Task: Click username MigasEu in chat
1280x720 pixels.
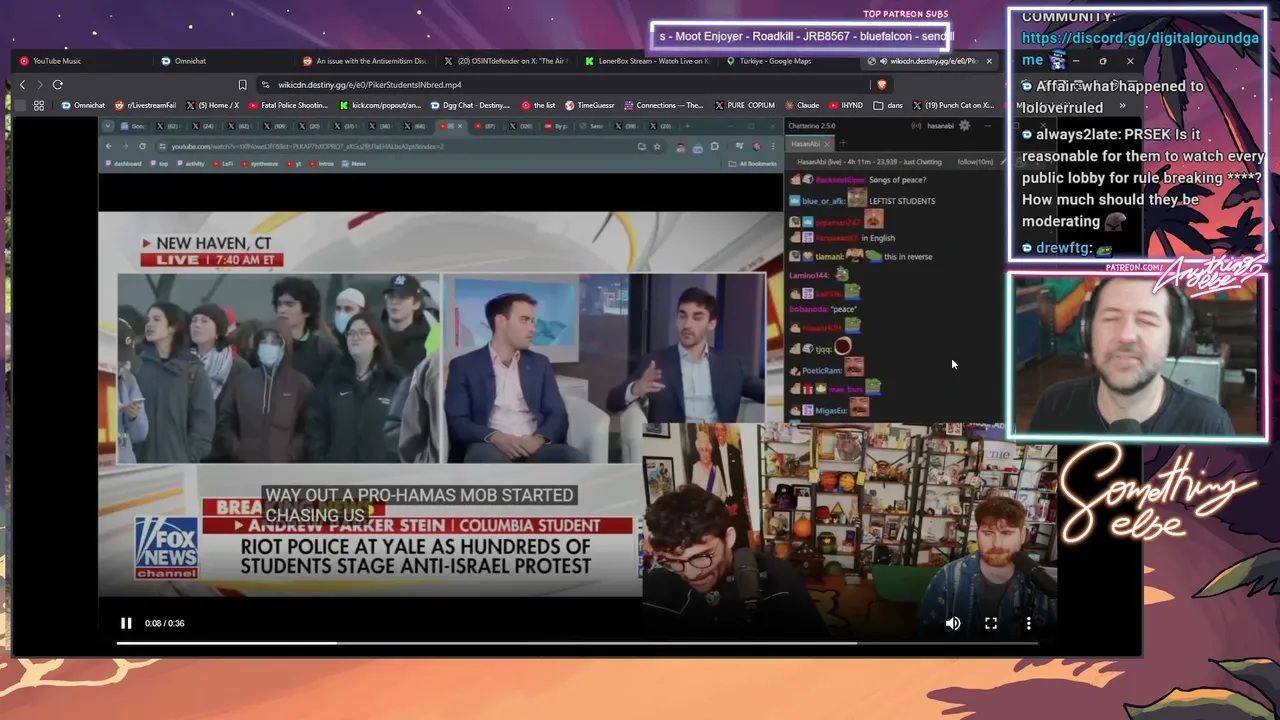Action: coord(831,411)
